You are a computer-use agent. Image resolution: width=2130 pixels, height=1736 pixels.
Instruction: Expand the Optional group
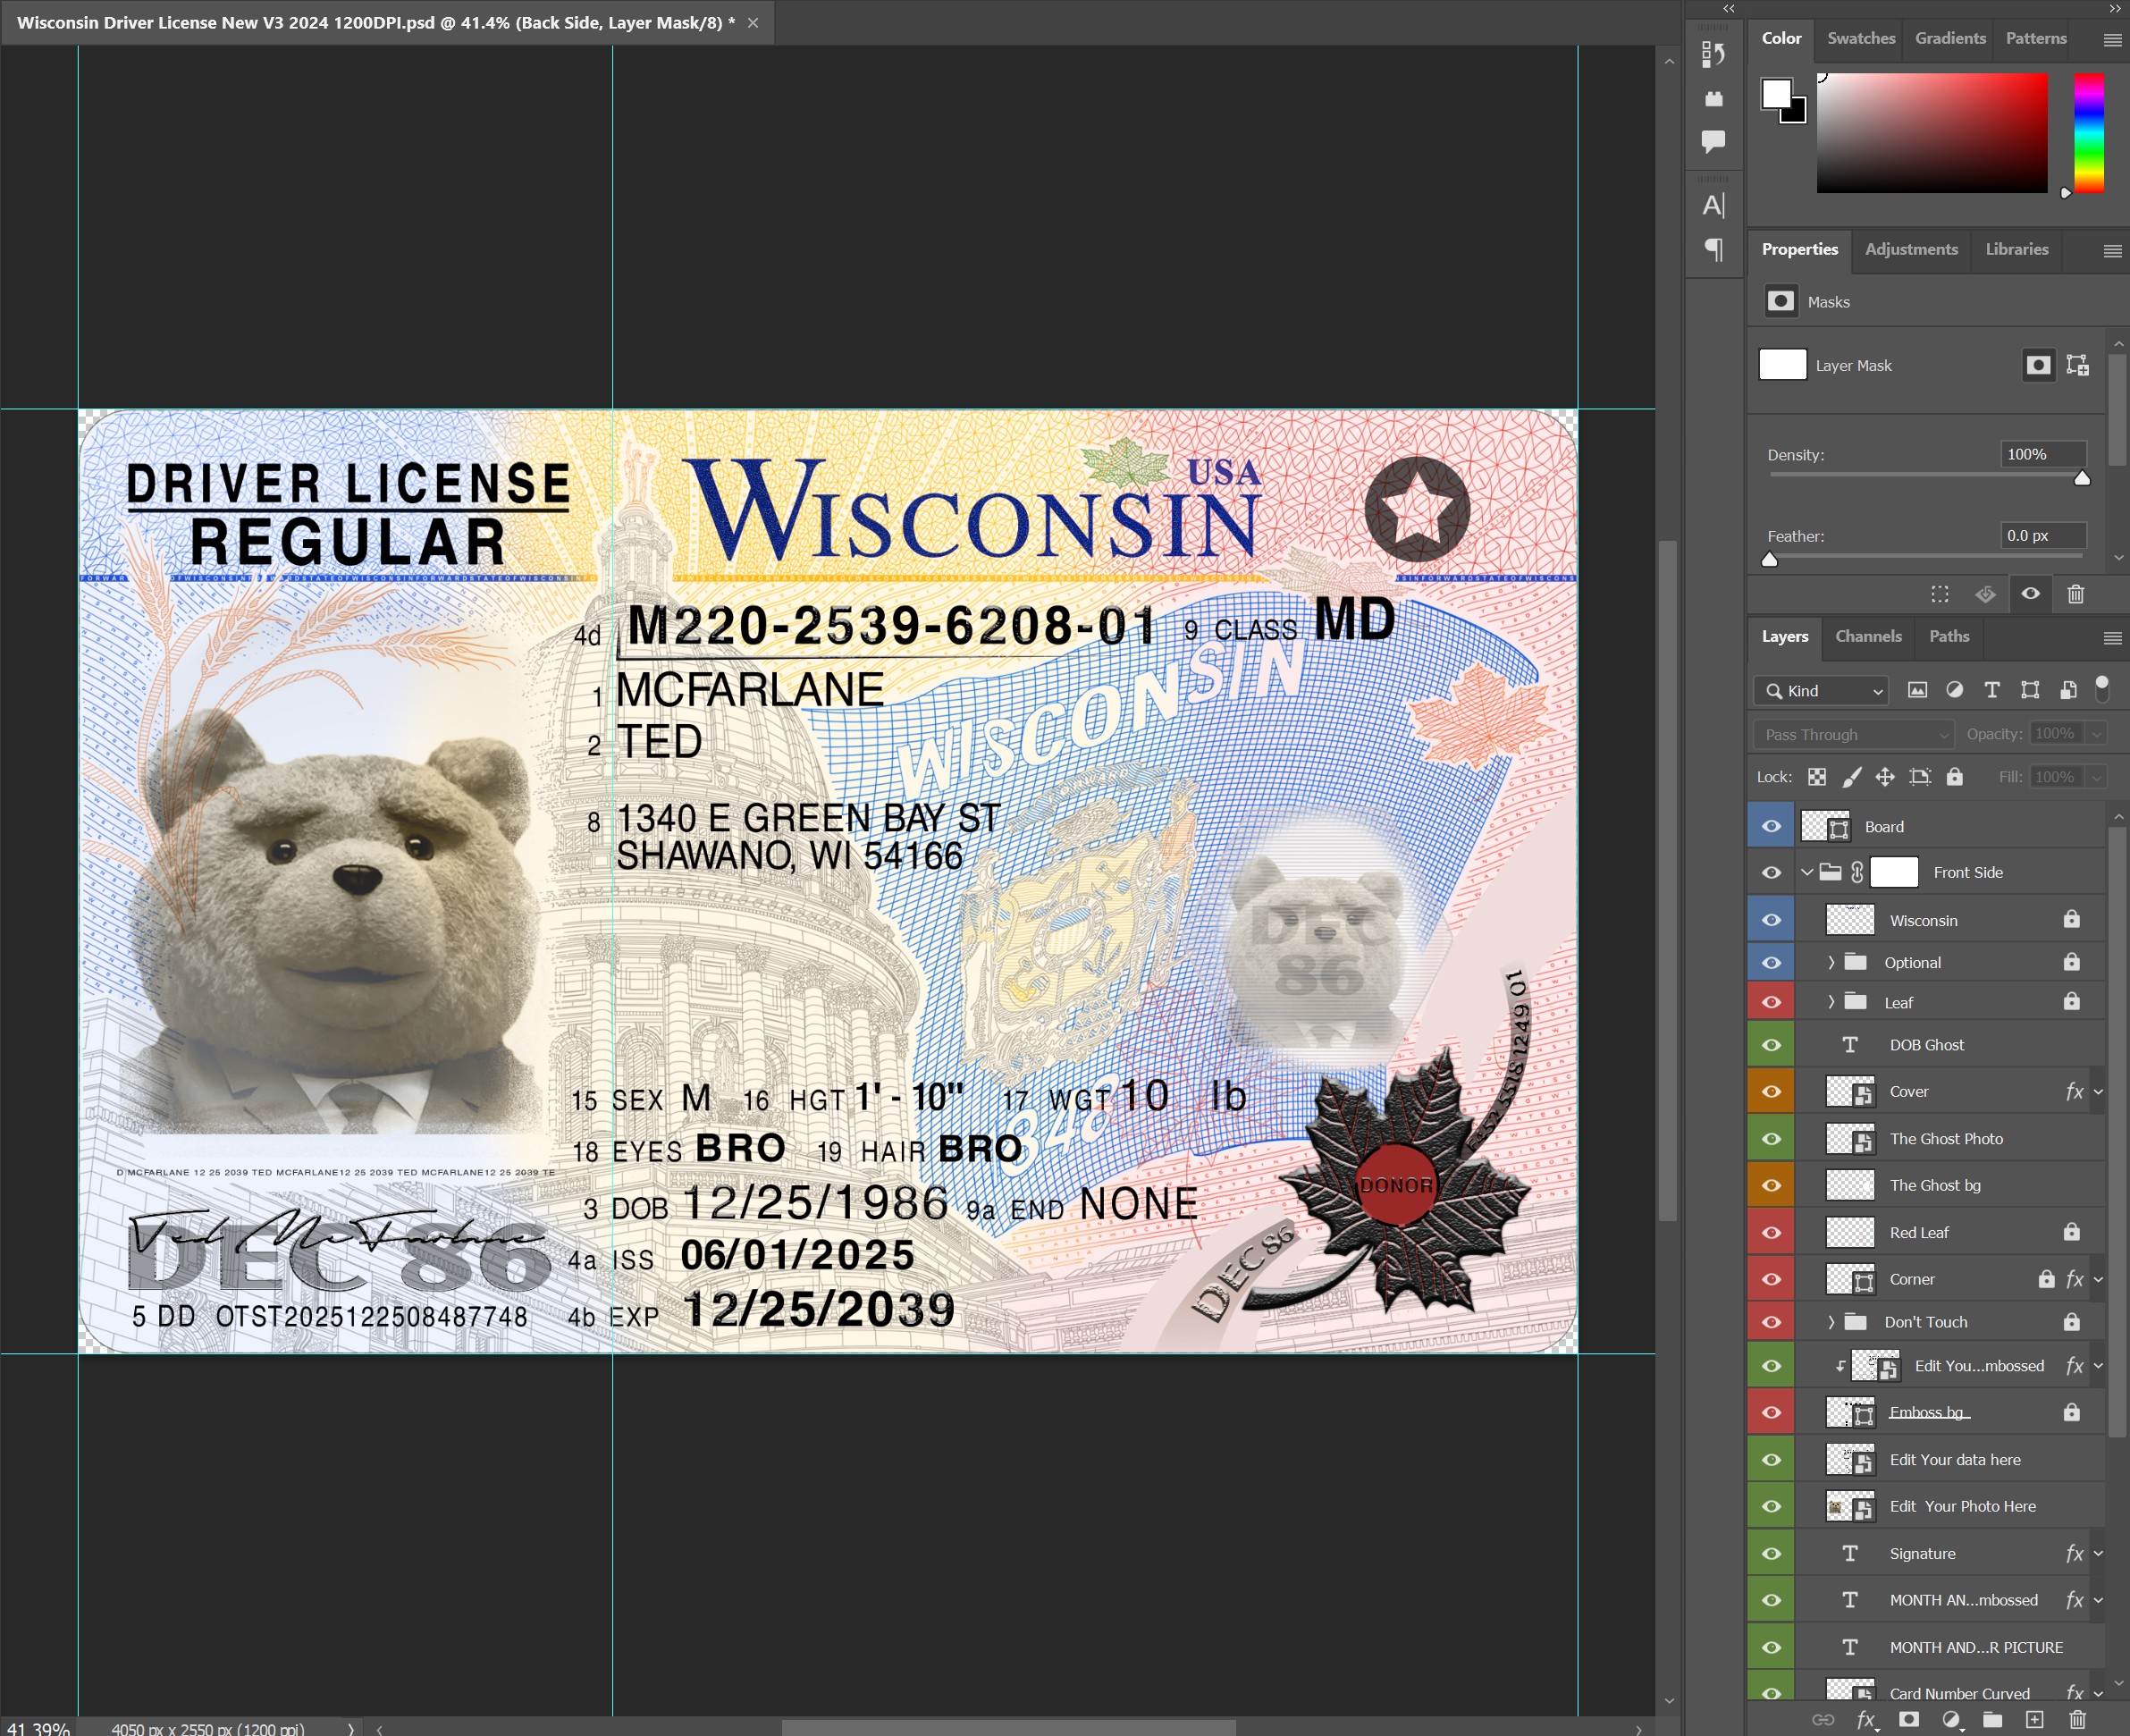1831,962
